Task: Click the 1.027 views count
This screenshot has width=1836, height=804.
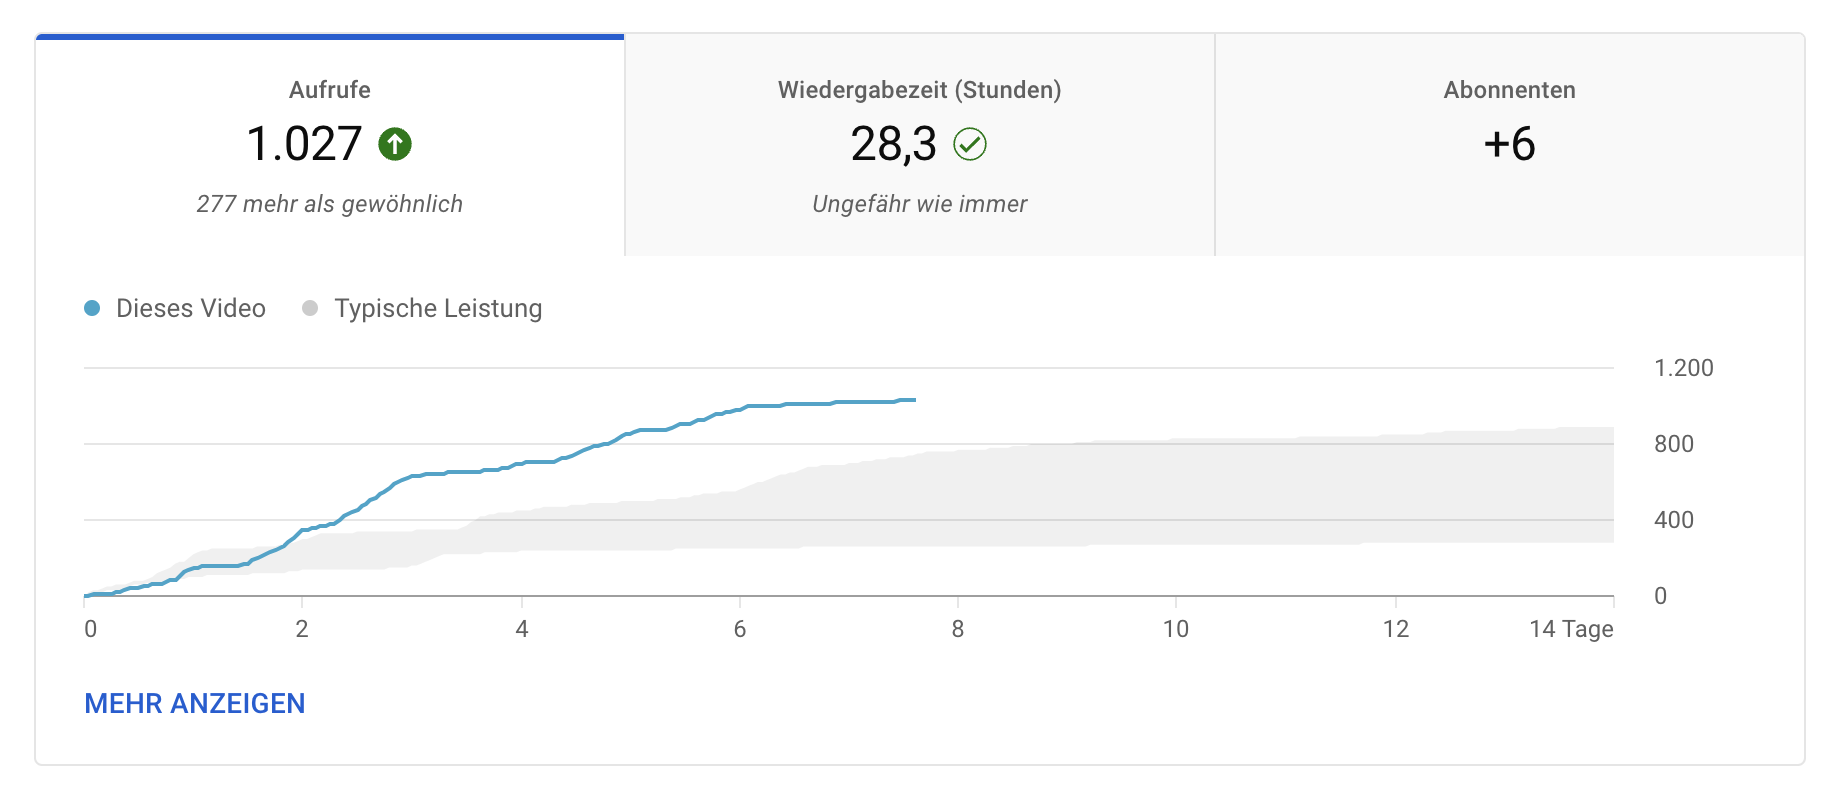Action: point(304,144)
